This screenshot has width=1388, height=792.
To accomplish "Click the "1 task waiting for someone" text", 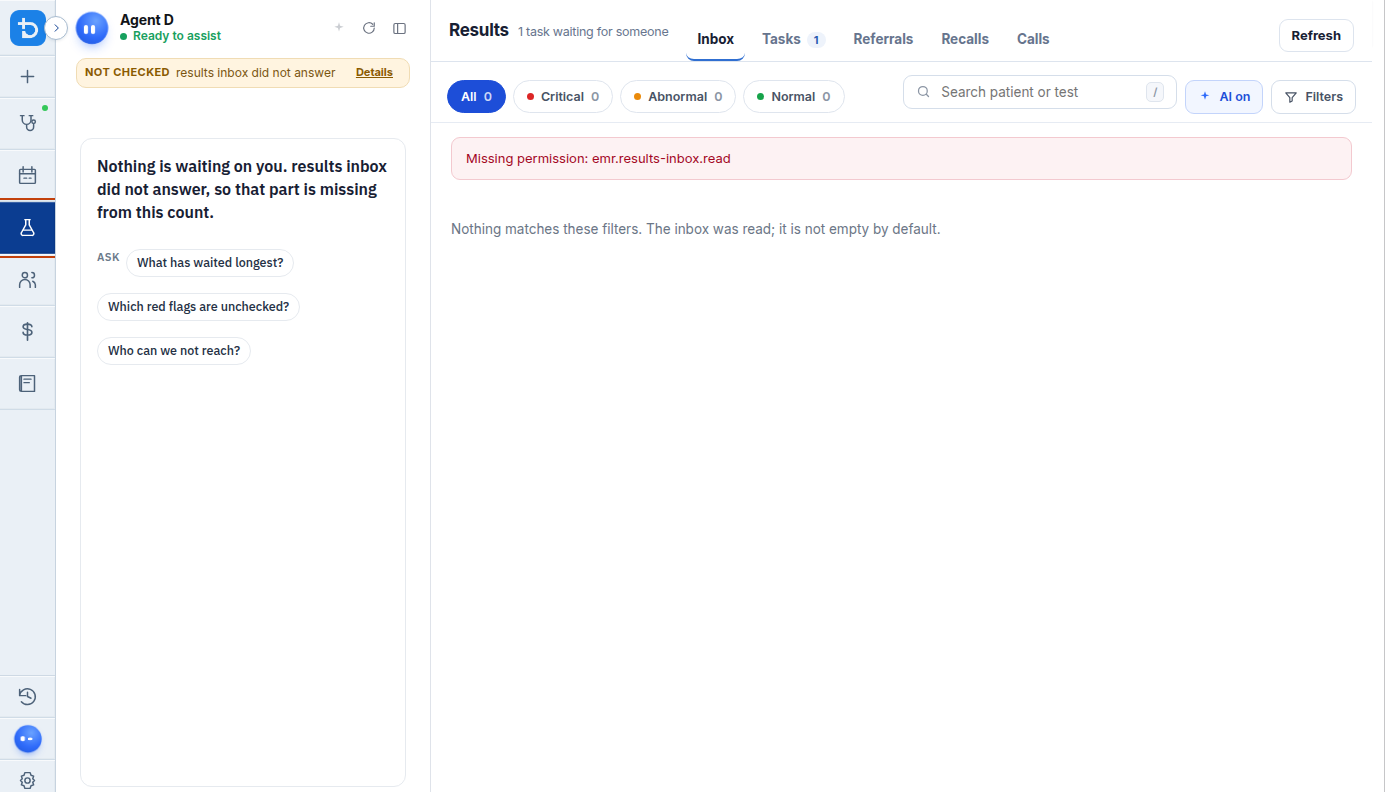I will click(x=593, y=32).
